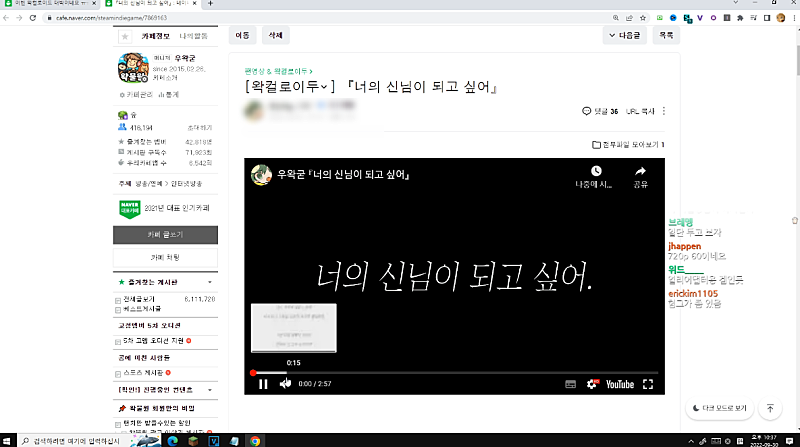This screenshot has width=800, height=447.
Task: Toggle dark mode view button
Action: (720, 408)
